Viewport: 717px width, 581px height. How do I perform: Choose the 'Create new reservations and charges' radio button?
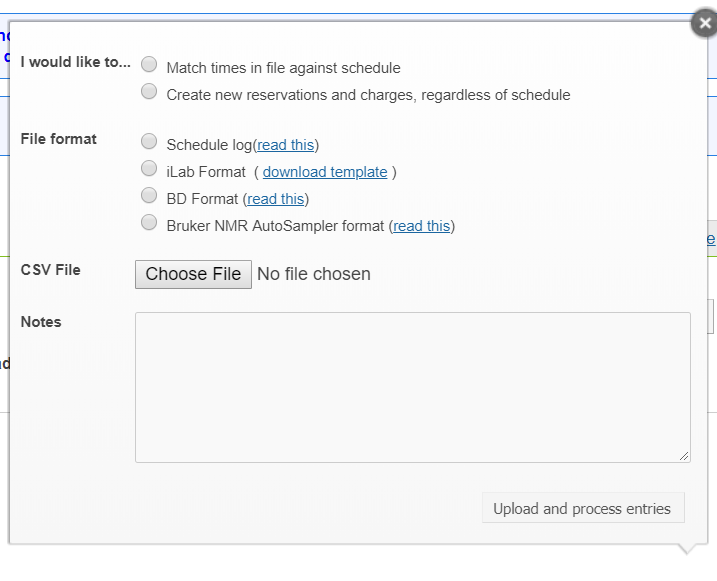click(x=149, y=92)
